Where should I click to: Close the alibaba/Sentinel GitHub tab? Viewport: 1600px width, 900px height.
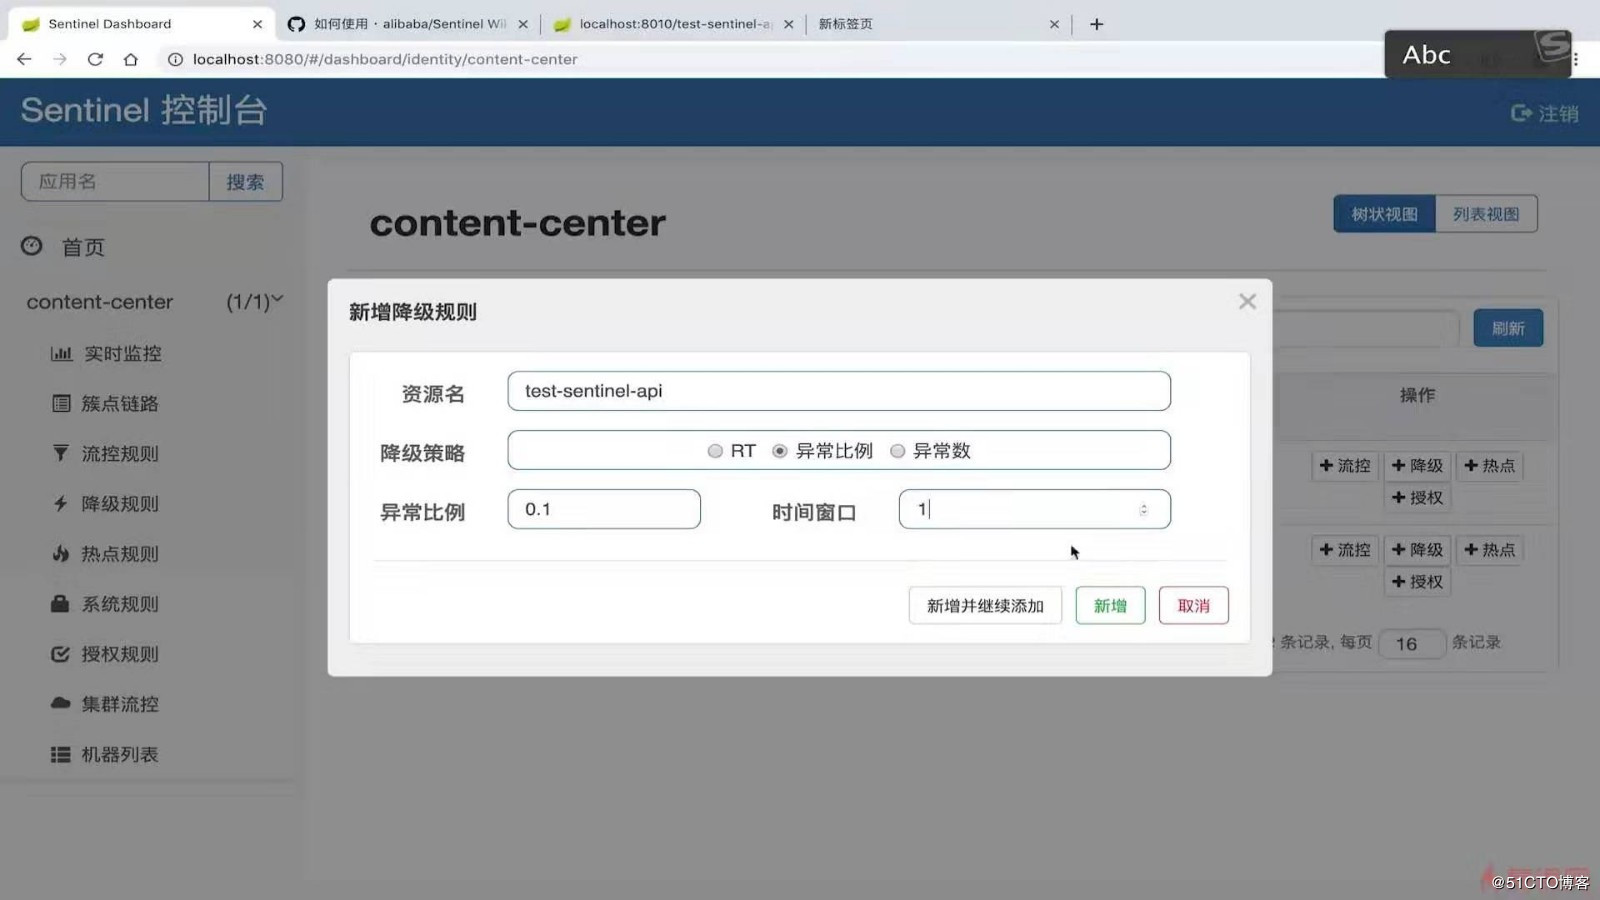523,24
